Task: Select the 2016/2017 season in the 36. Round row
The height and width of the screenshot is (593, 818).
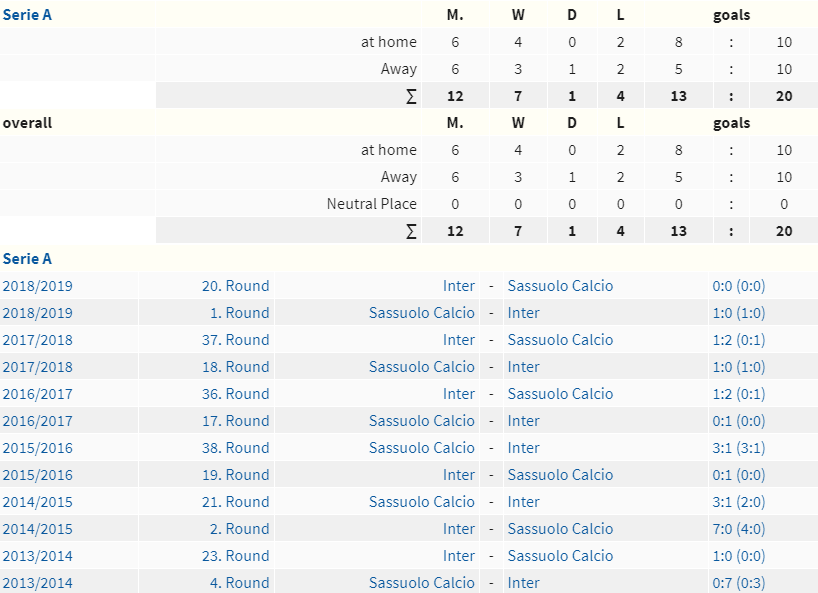Action: pos(38,394)
